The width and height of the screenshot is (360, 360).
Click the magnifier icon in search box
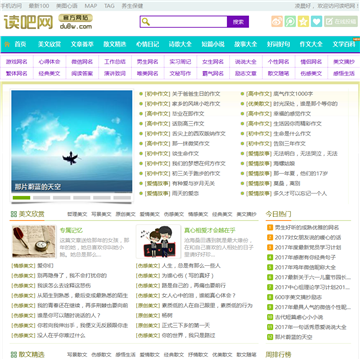pos(146,22)
